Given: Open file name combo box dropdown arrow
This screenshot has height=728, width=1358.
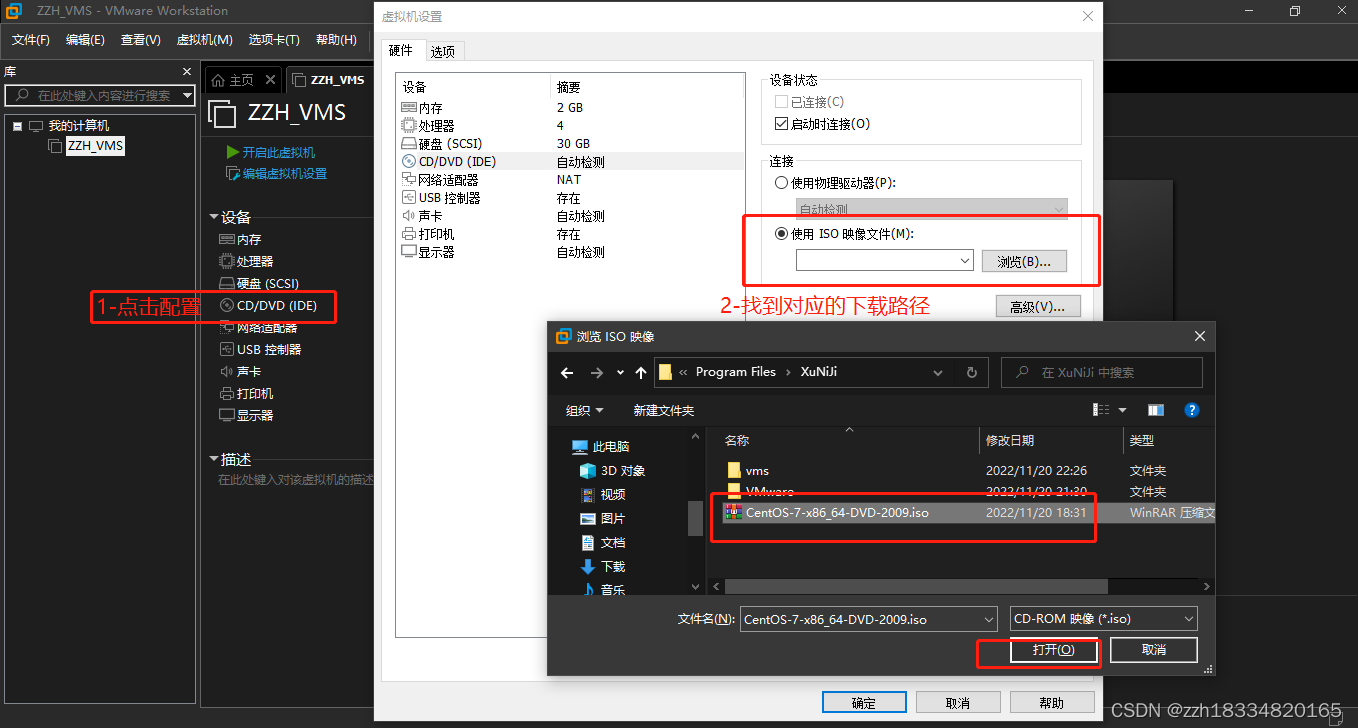Looking at the screenshot, I should 989,620.
